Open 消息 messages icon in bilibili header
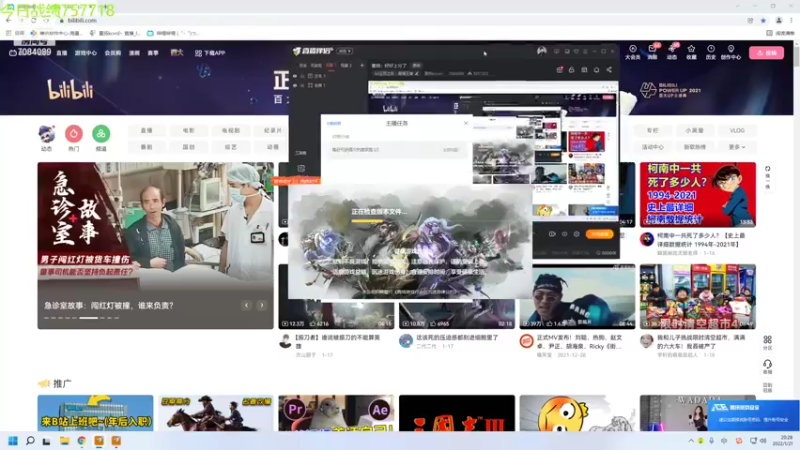 coord(652,52)
